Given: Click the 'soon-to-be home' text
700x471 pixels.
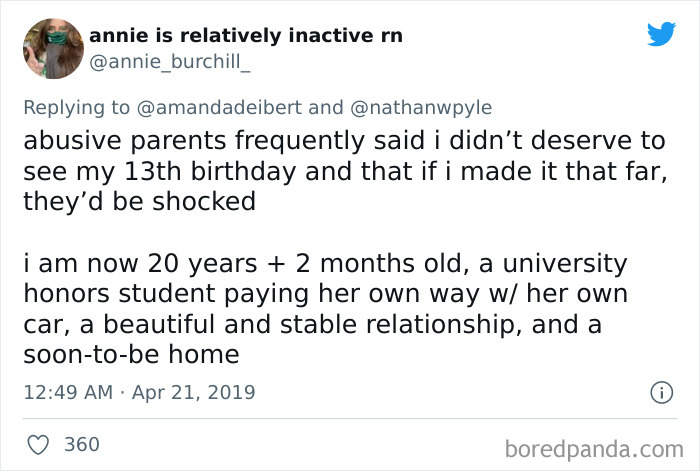Looking at the screenshot, I should (130, 357).
